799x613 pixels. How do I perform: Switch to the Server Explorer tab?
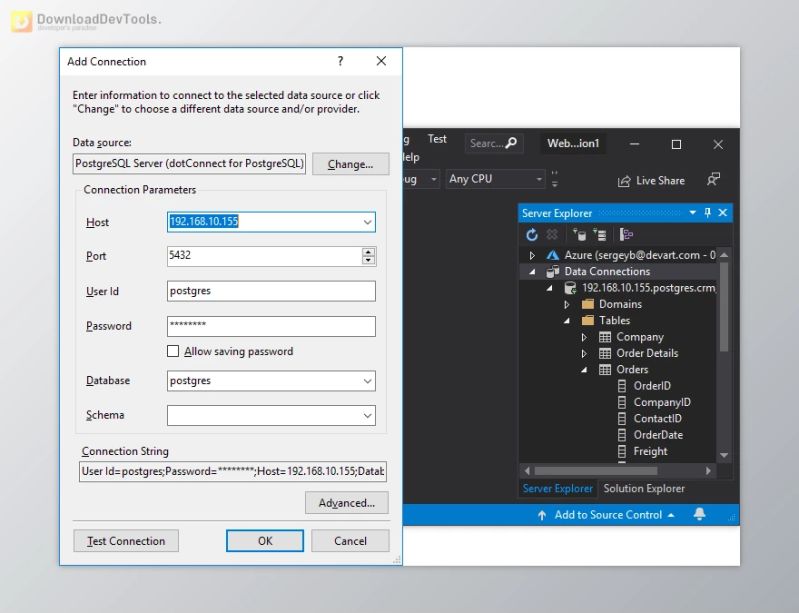(557, 489)
